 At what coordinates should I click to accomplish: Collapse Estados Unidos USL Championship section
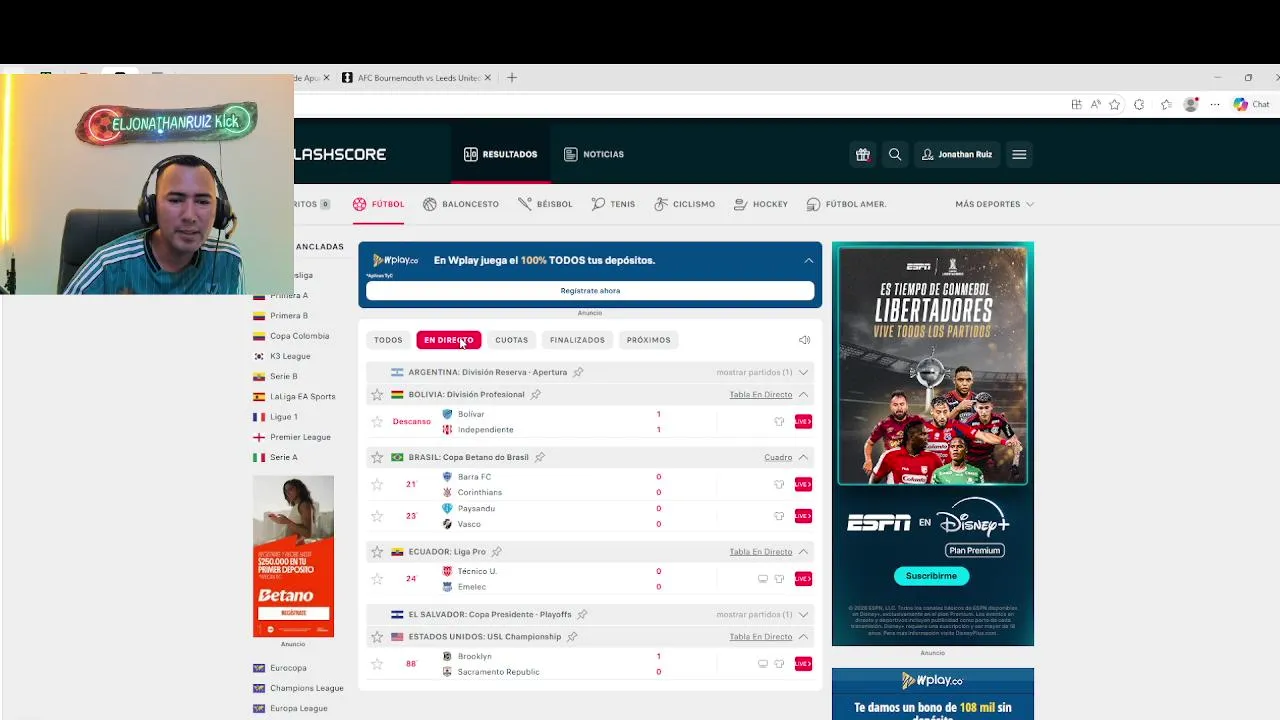803,636
